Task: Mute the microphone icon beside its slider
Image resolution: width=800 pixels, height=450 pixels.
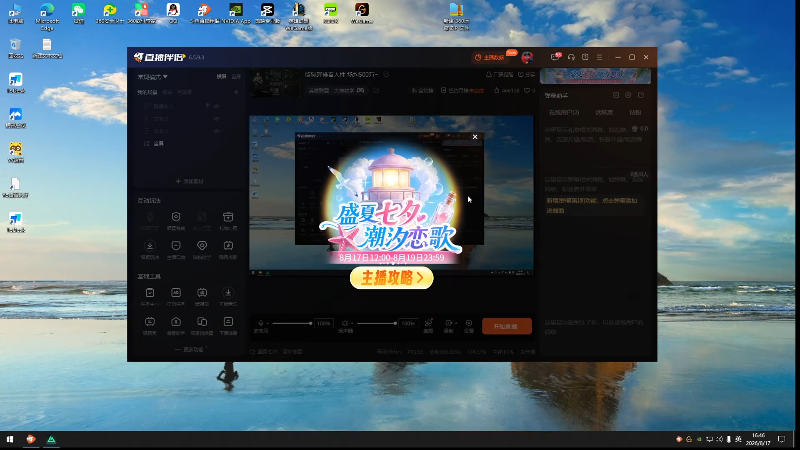Action: pyautogui.click(x=261, y=323)
